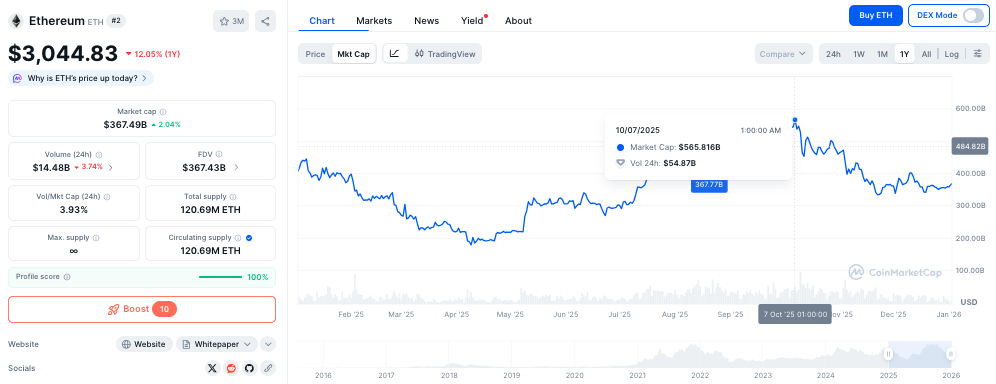Open the chart settings sliders icon

(977, 54)
